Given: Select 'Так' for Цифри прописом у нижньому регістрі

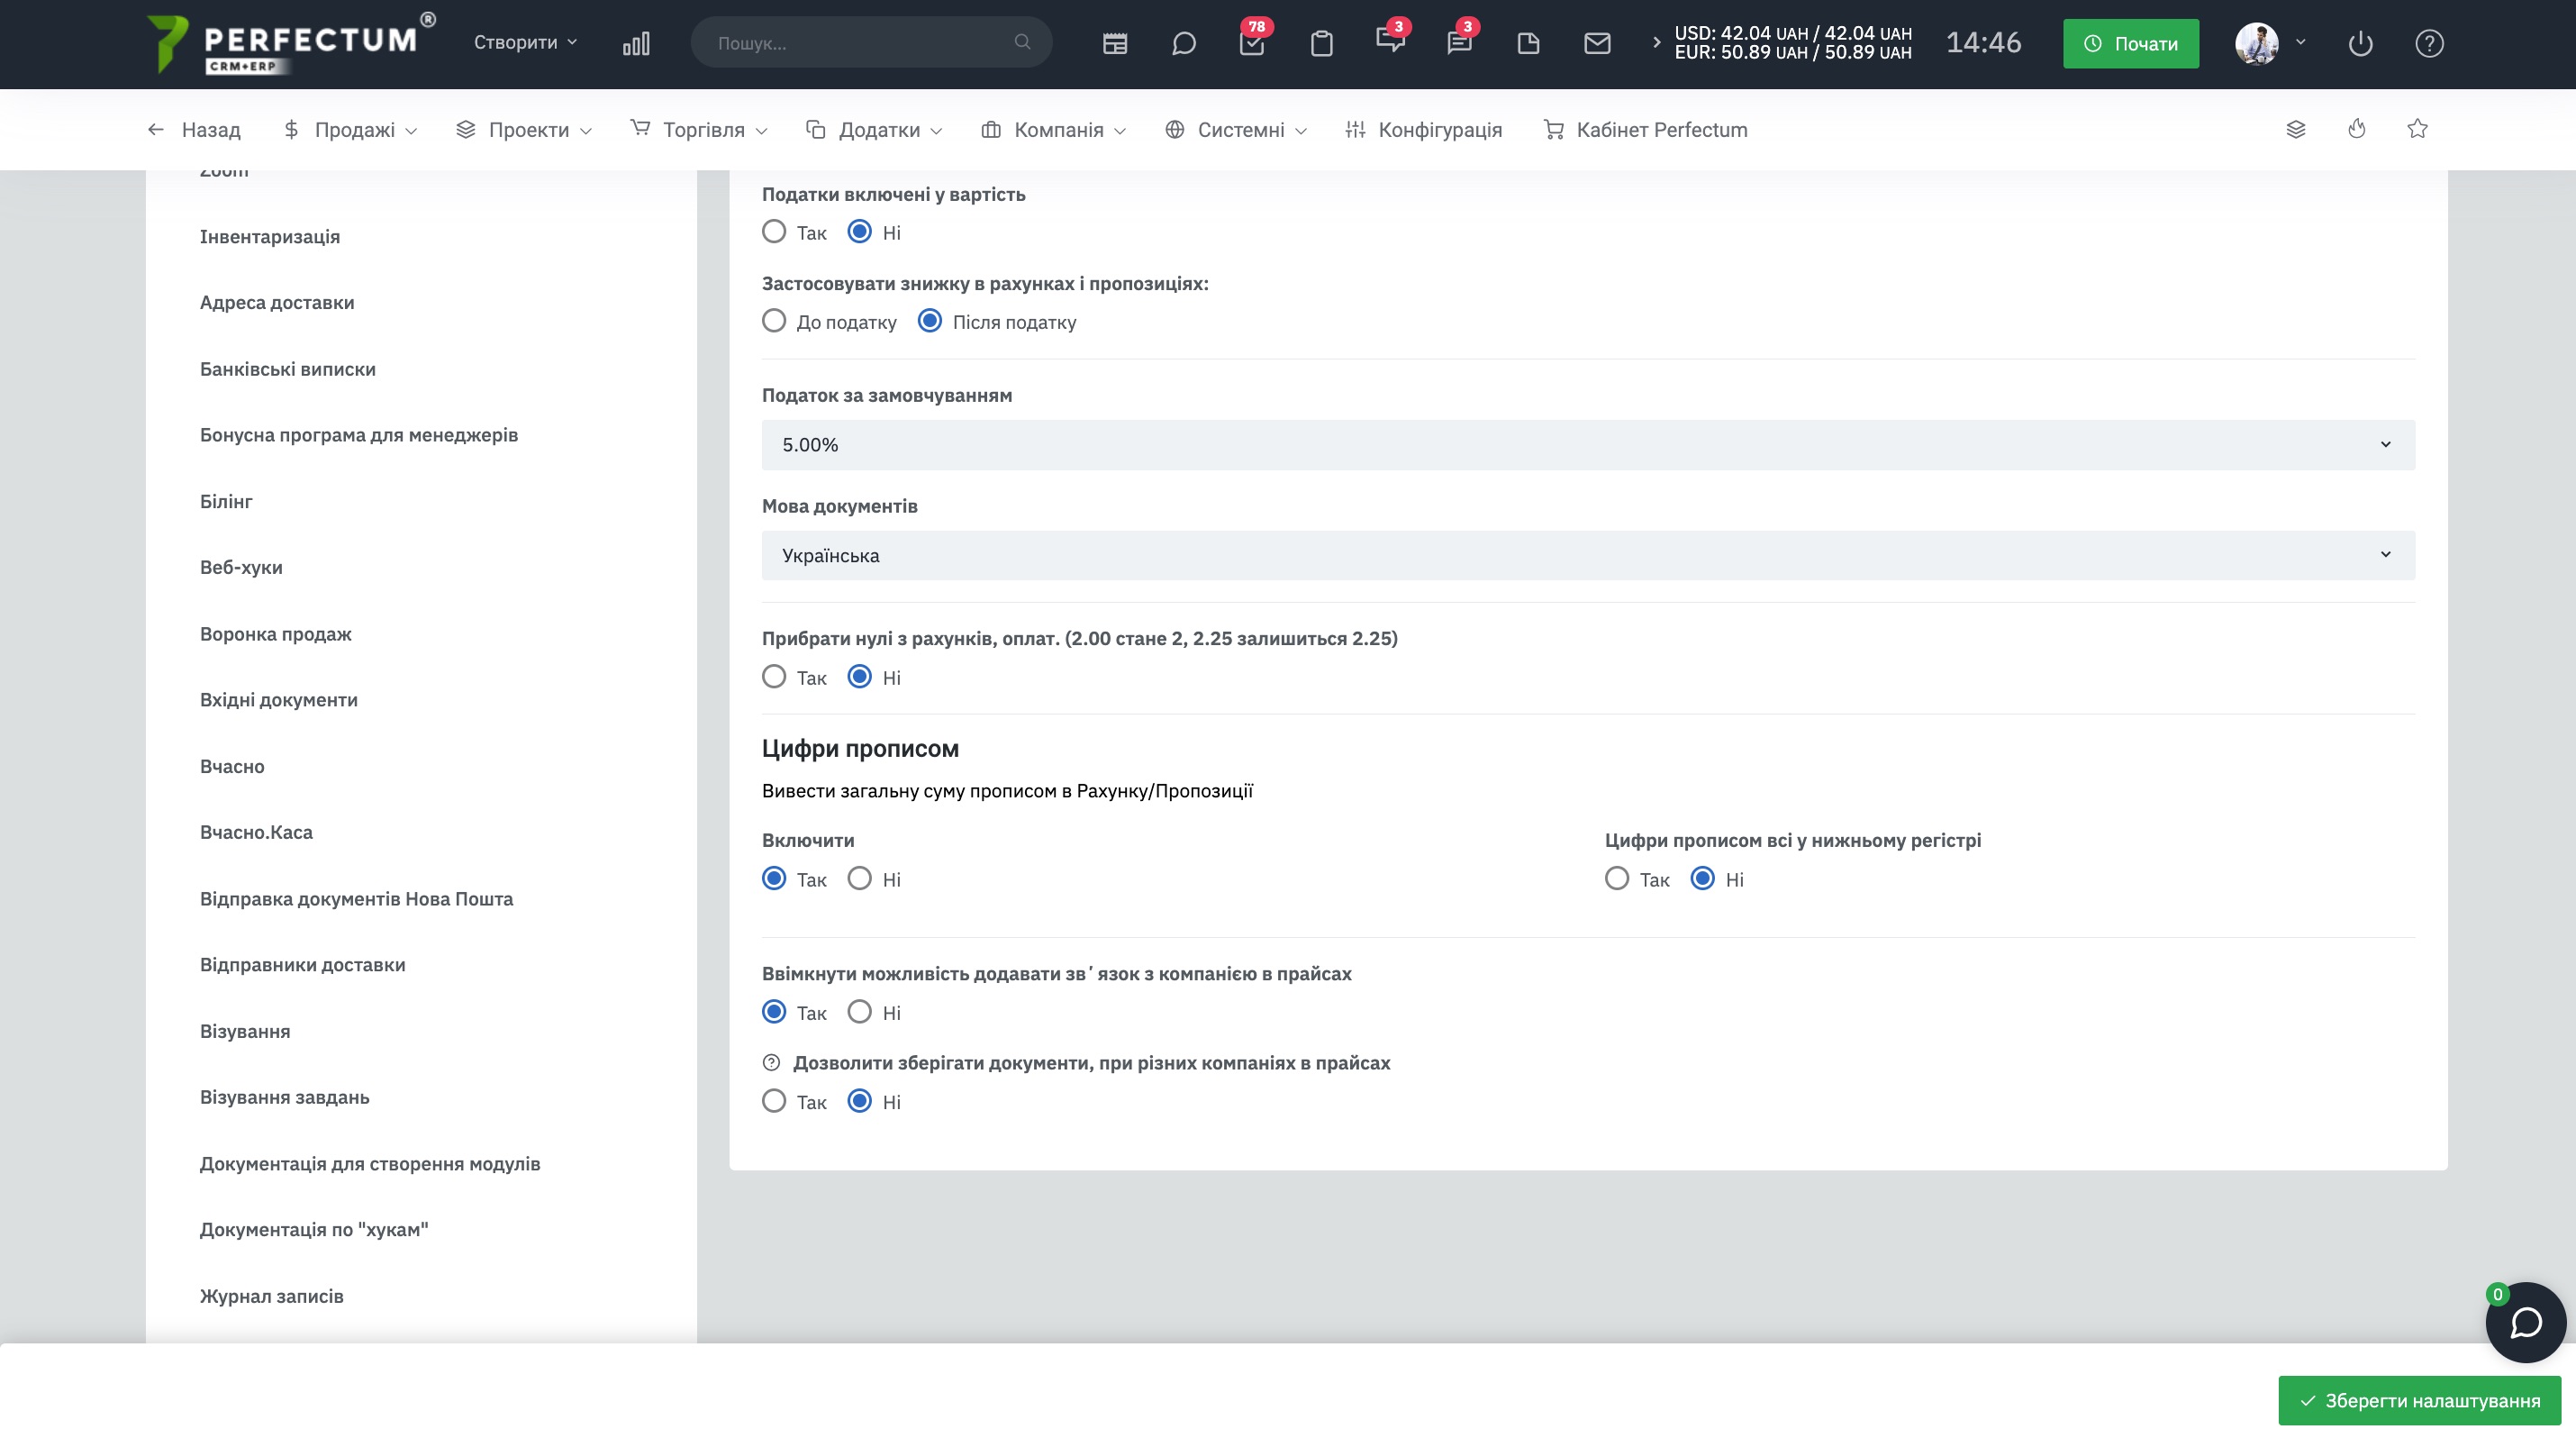Looking at the screenshot, I should click(x=1616, y=879).
